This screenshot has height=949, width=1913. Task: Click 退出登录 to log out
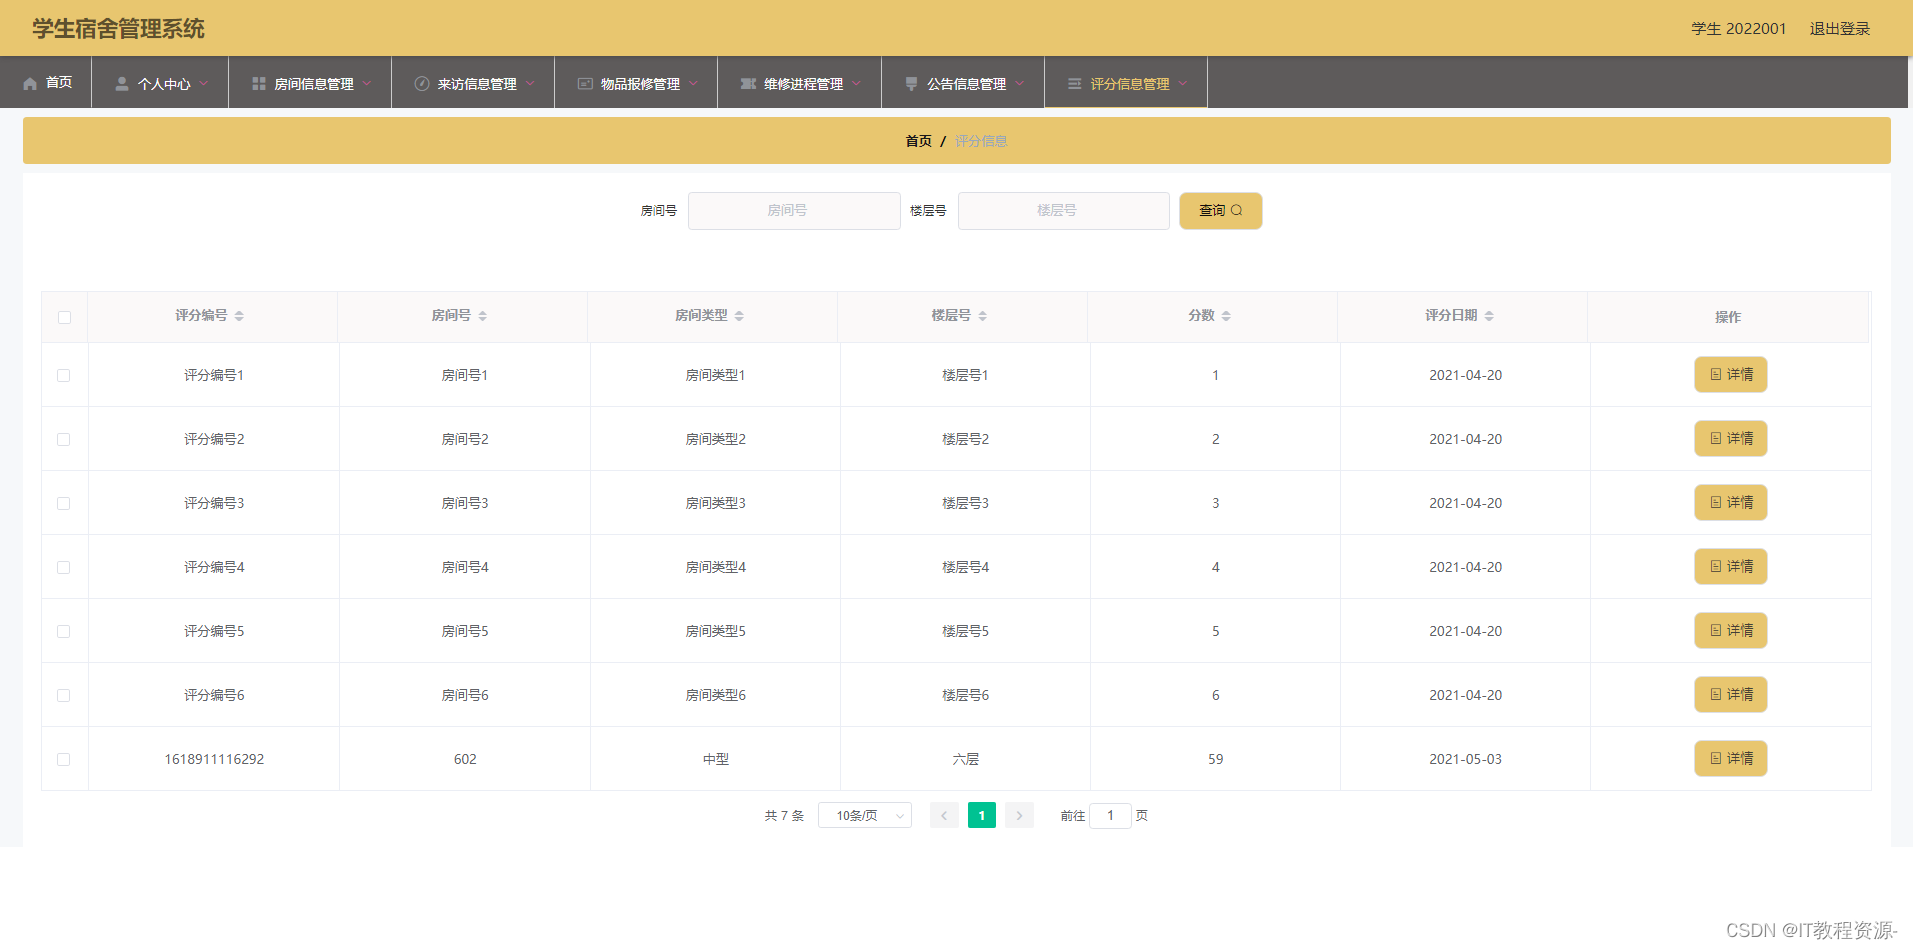coord(1839,29)
